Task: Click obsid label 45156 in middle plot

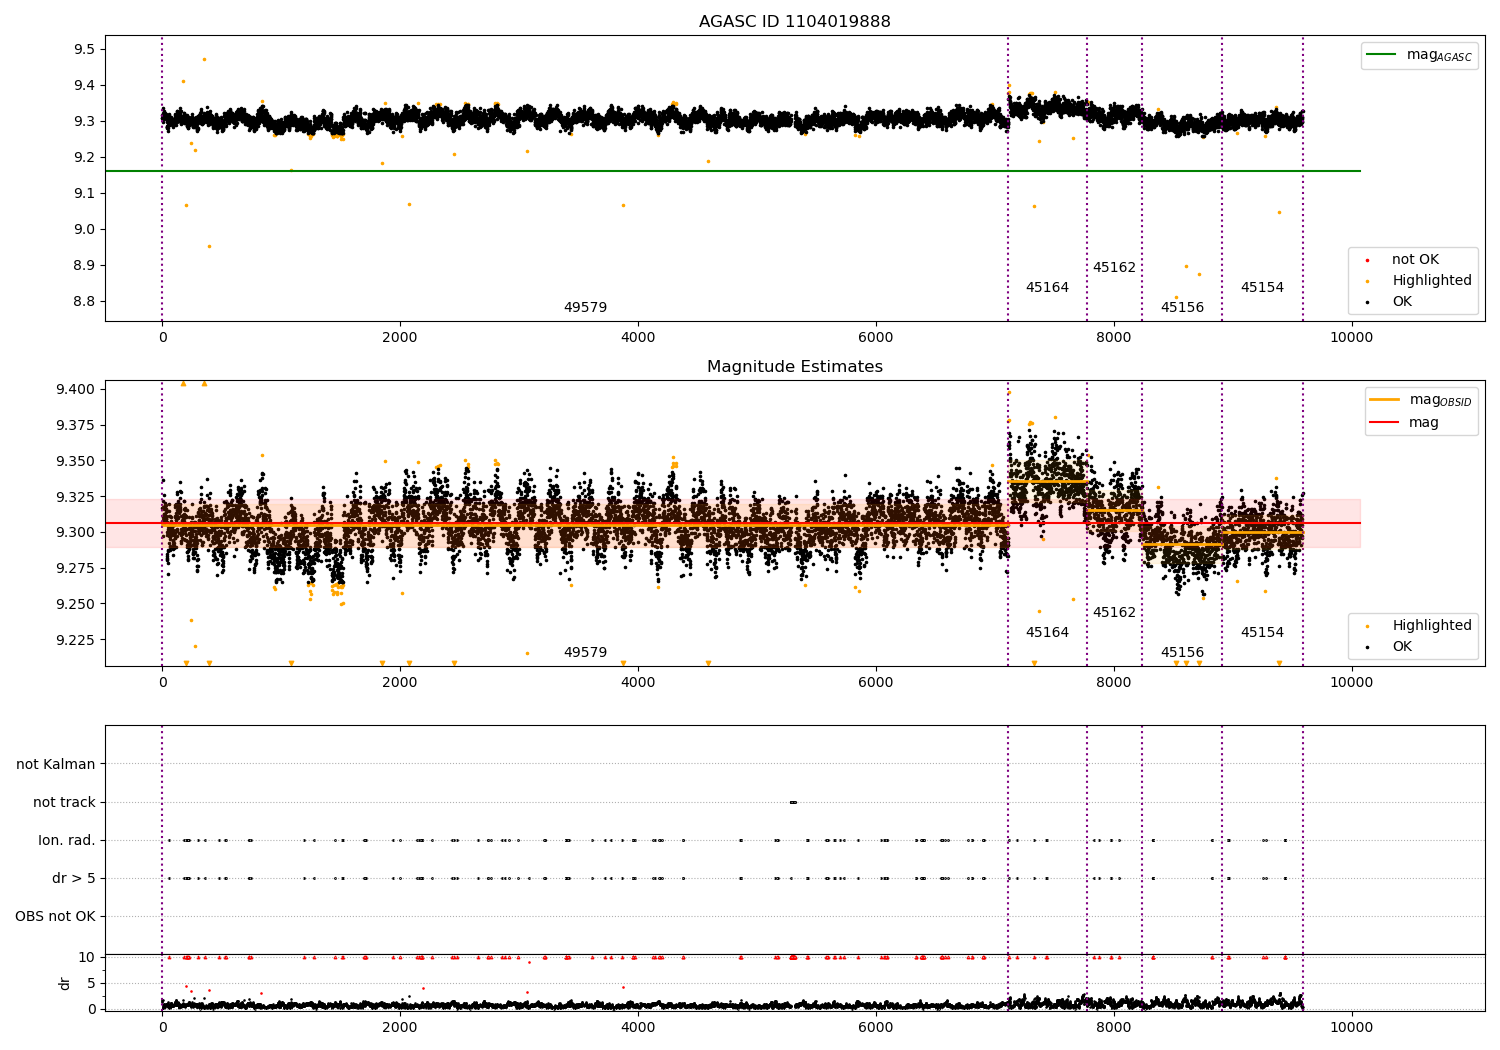Action: tap(1182, 653)
